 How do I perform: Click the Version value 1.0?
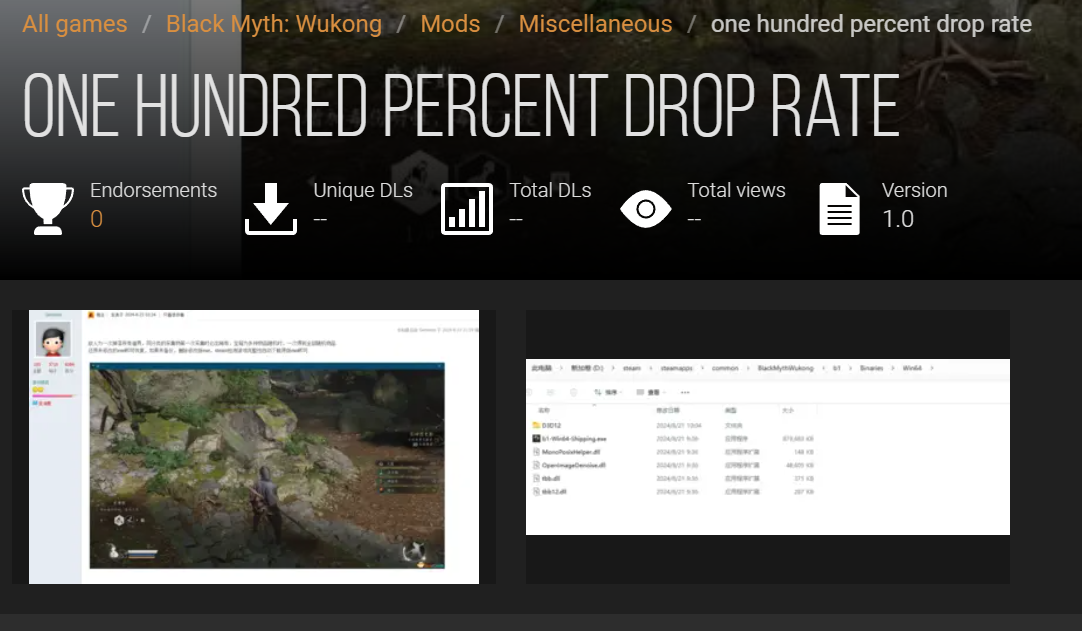(898, 219)
